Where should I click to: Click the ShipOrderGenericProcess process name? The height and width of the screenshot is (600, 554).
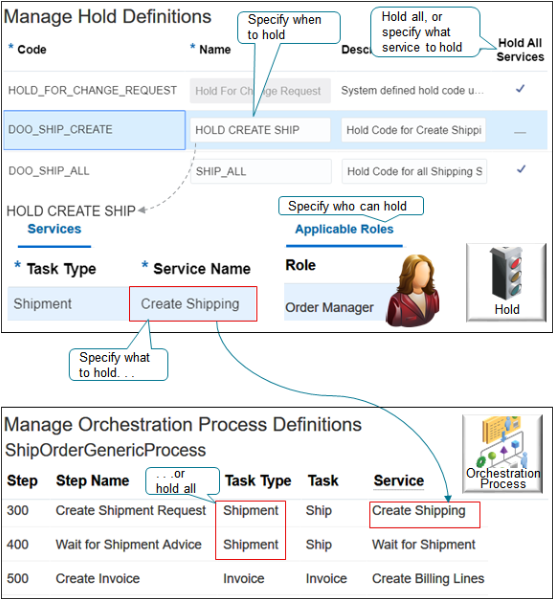coord(106,450)
